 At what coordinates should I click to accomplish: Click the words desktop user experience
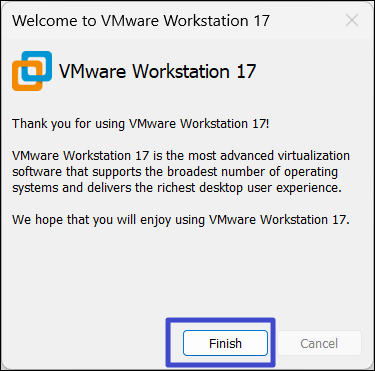270,188
